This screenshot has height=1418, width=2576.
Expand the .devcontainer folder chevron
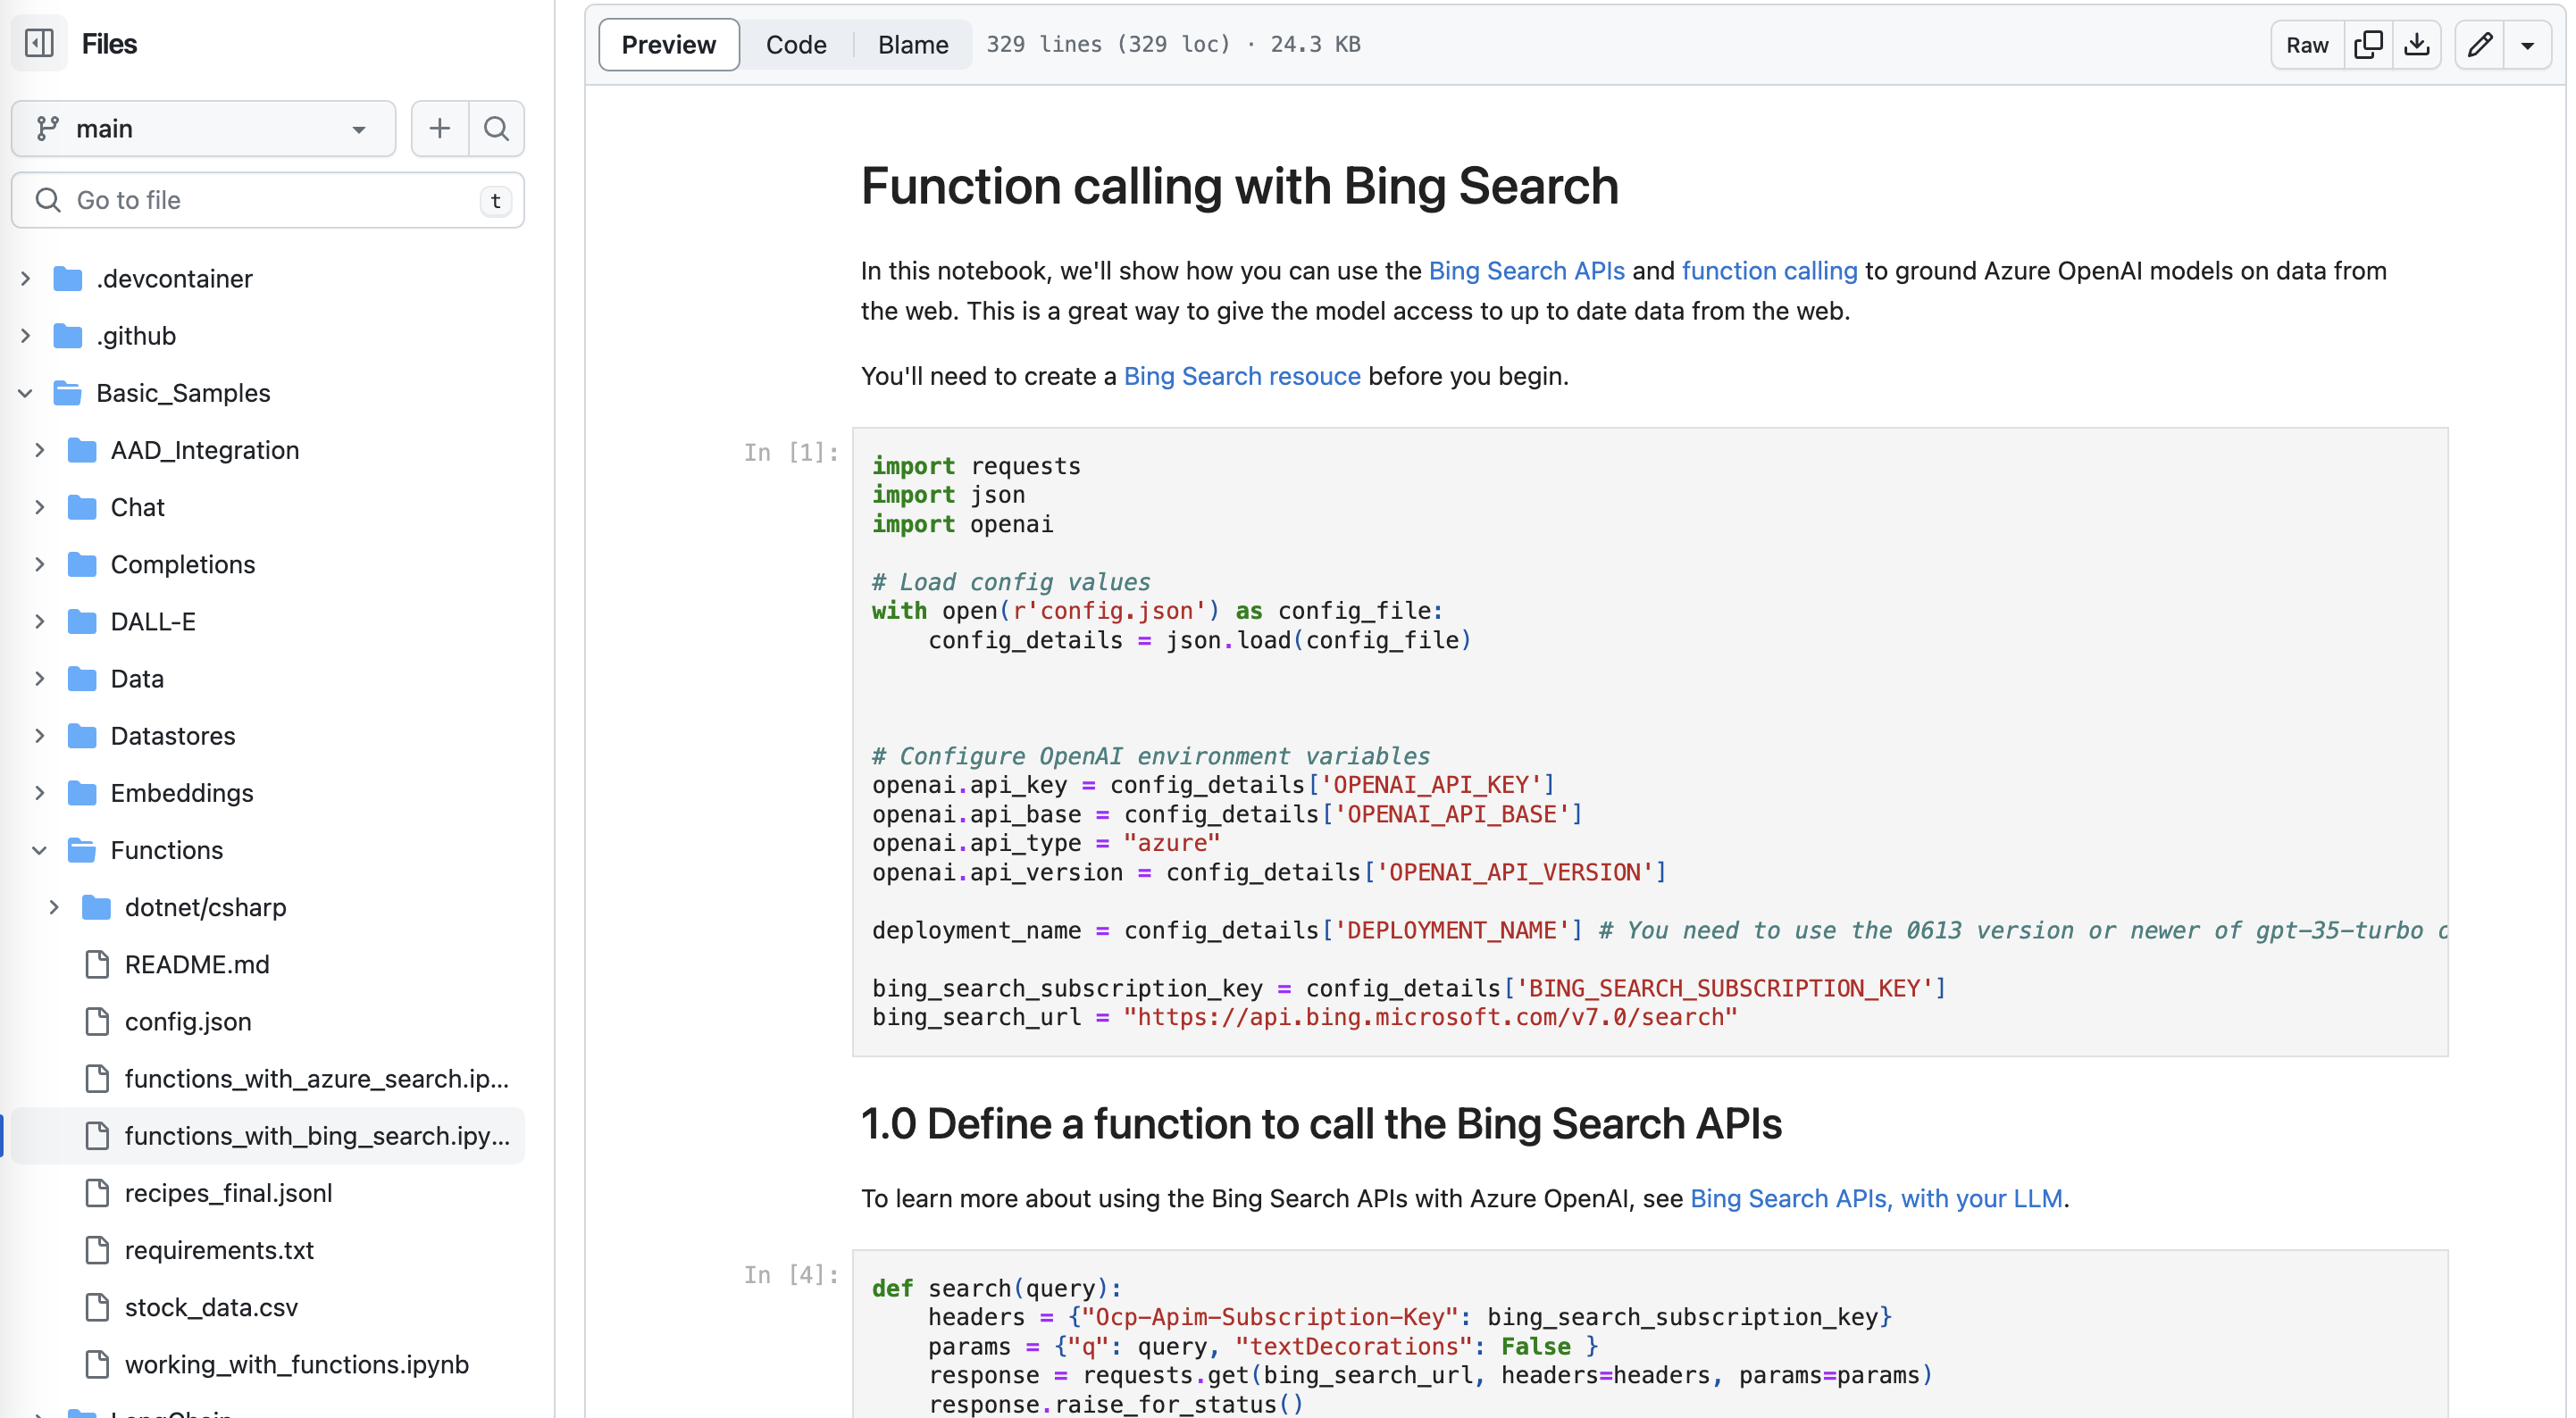point(26,278)
